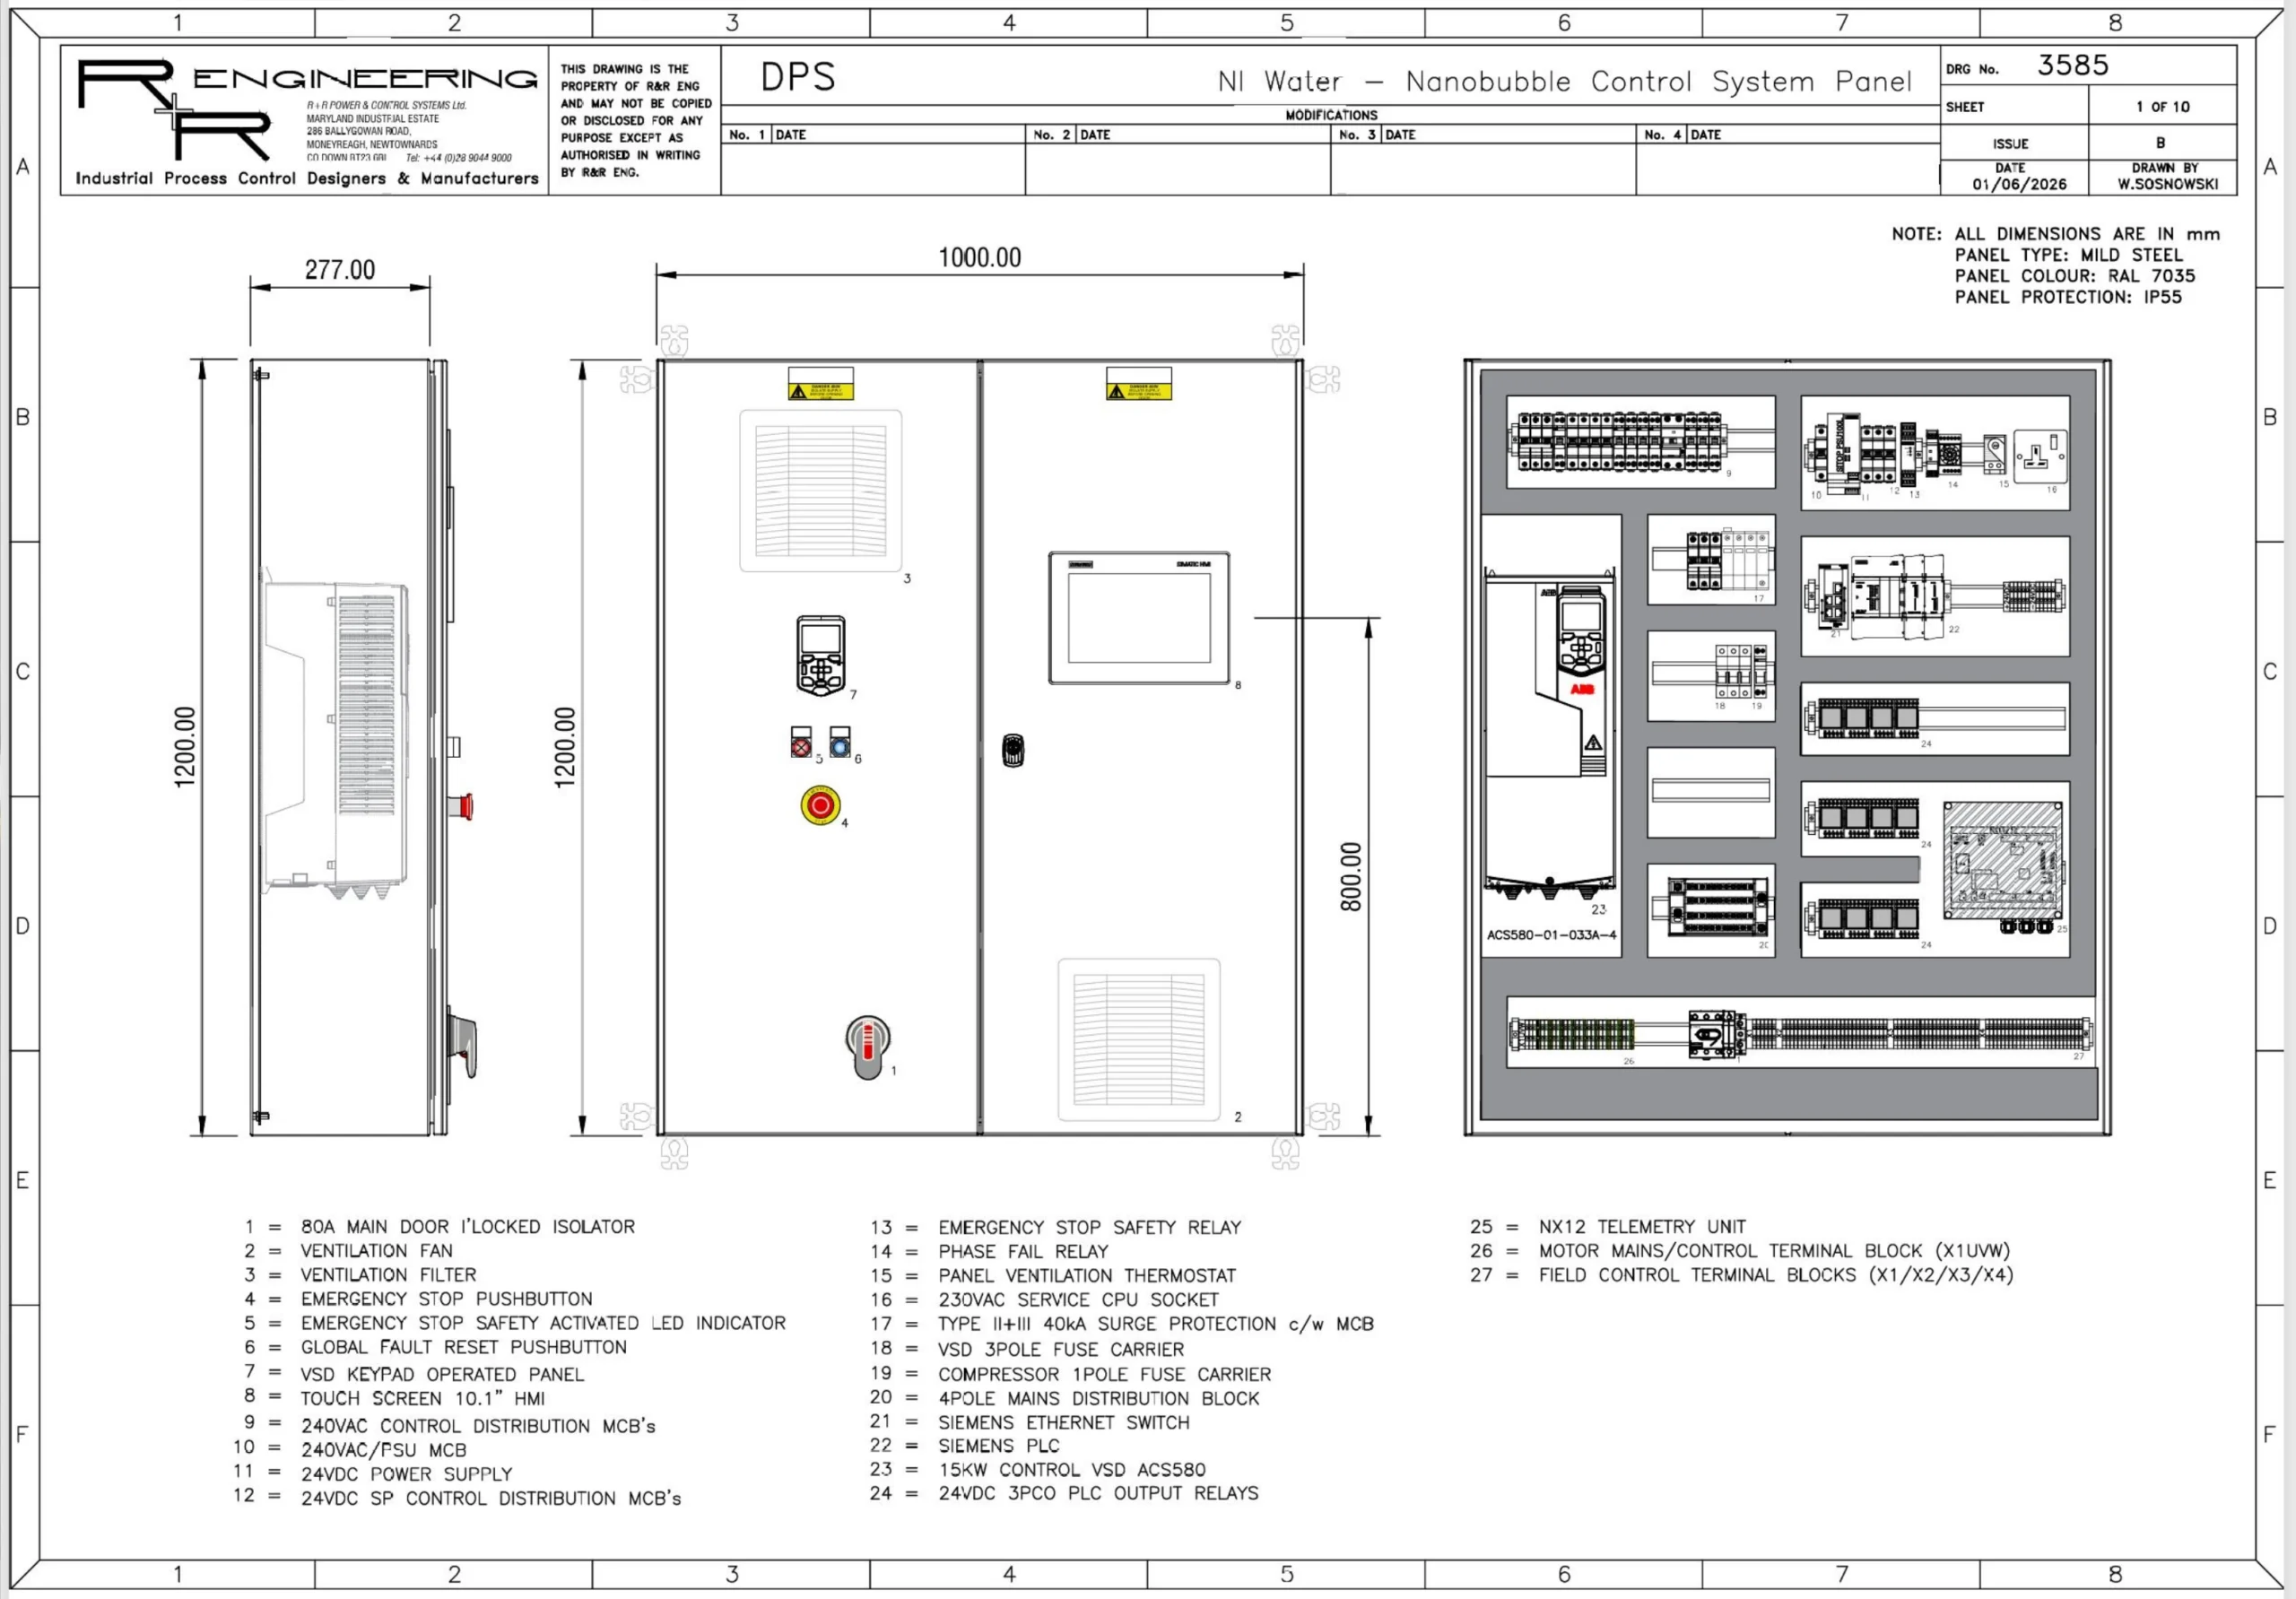
Task: Click legend entry 'TOUCH SCREEN 10.1" HMI'
Action: (423, 1398)
